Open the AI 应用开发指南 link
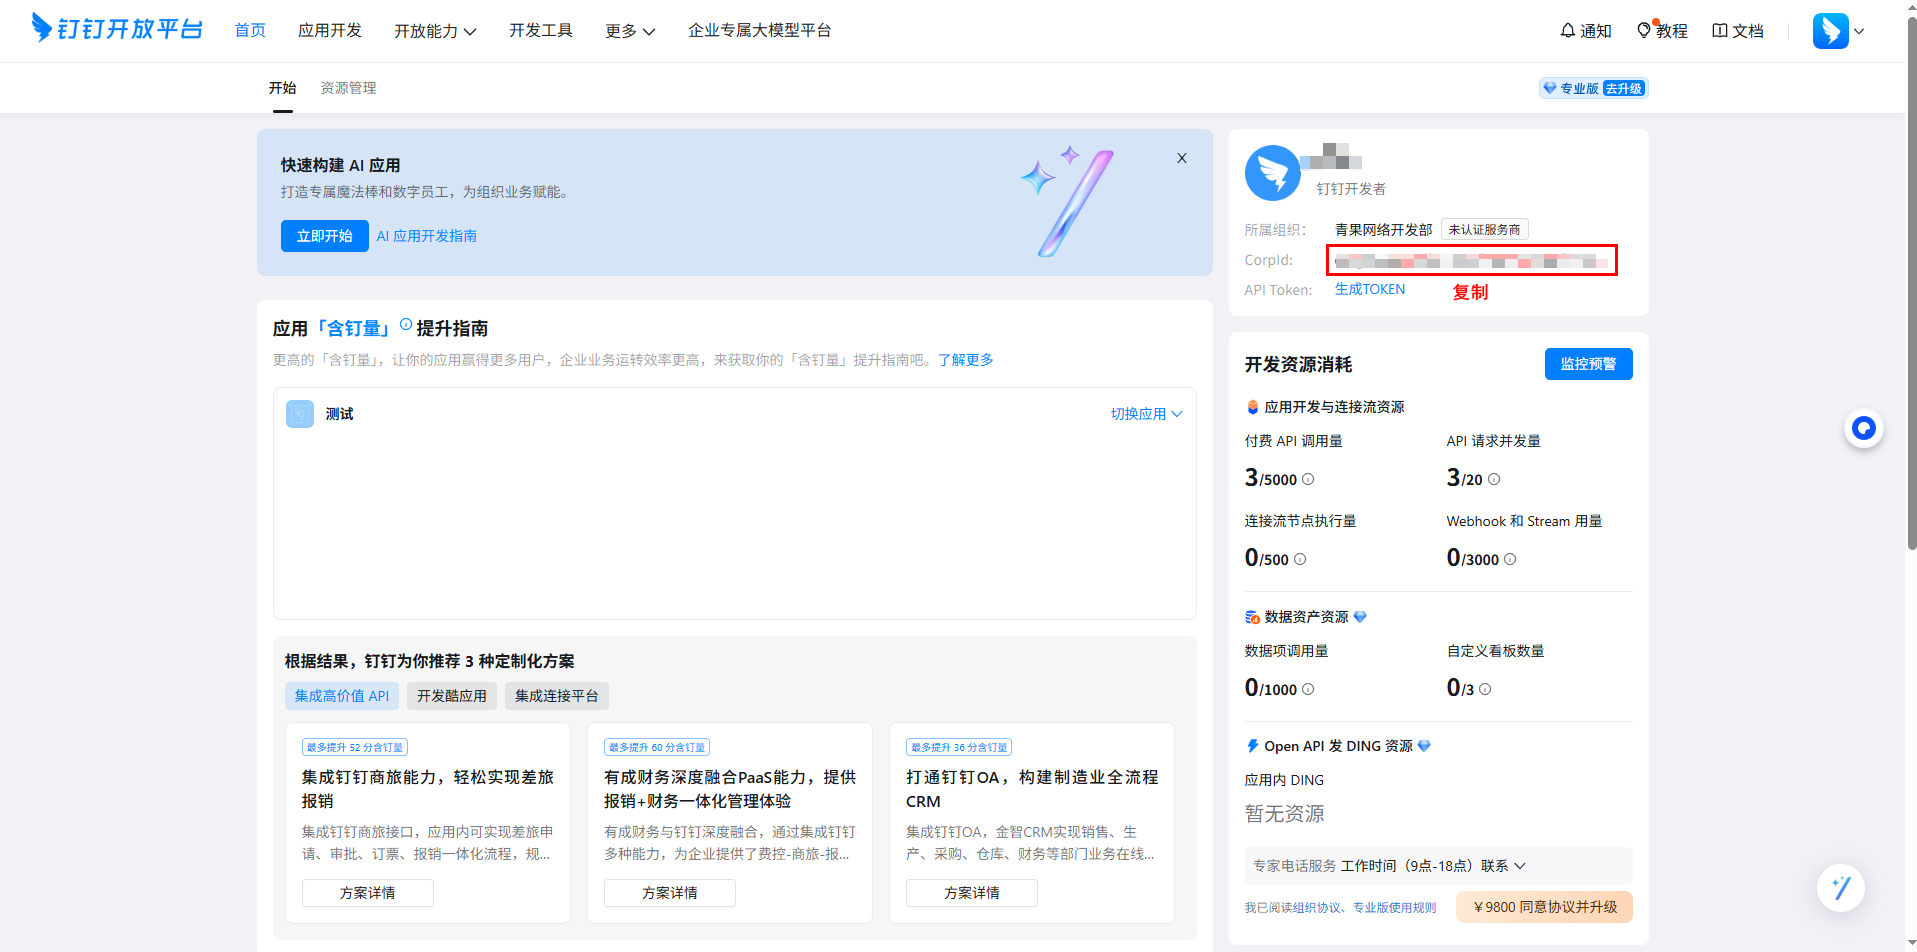This screenshot has width=1917, height=952. click(427, 236)
